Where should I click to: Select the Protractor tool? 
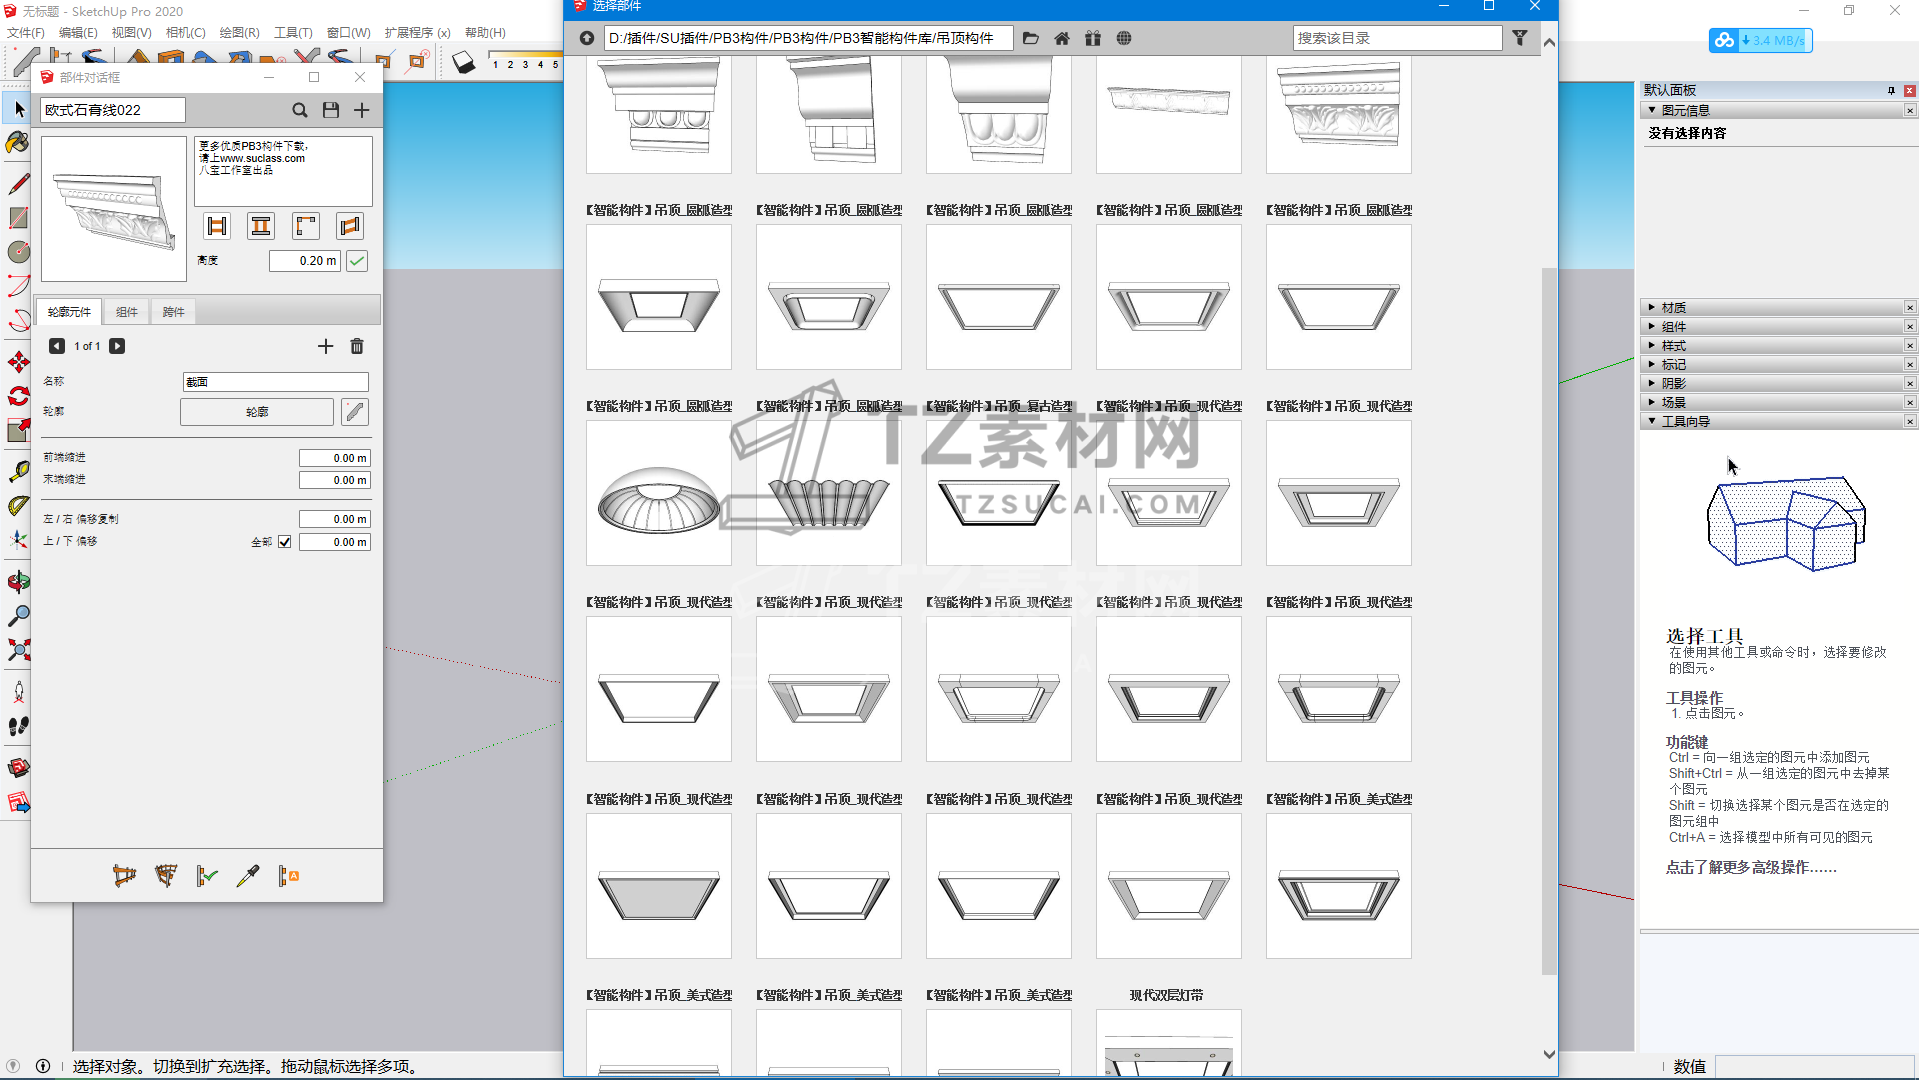pos(19,505)
